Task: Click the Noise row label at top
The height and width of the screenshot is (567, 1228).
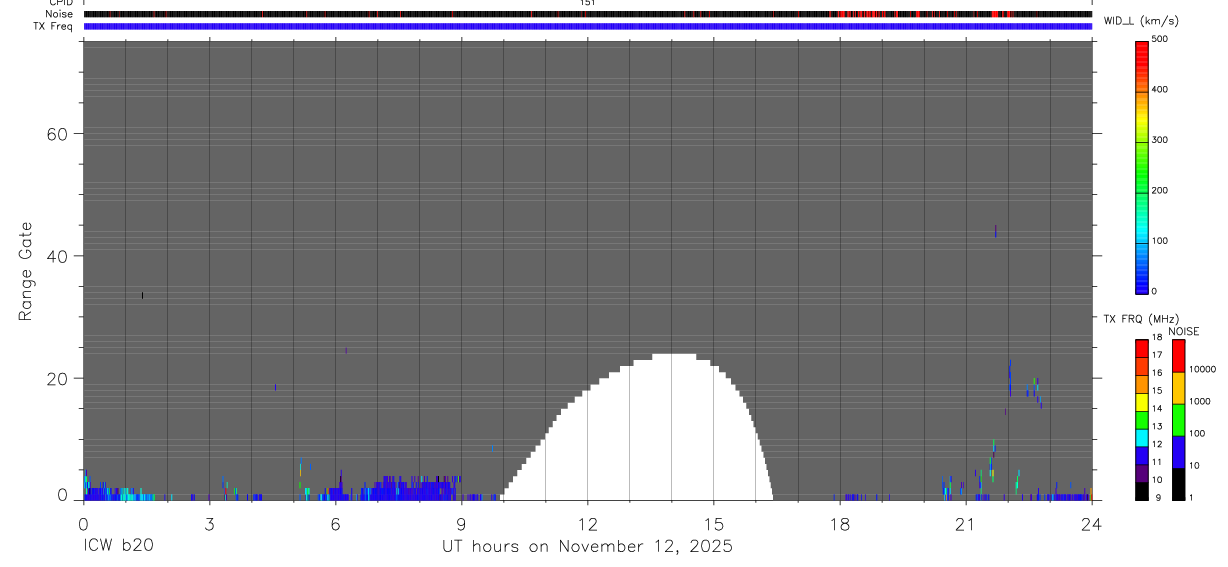Action: click(60, 14)
